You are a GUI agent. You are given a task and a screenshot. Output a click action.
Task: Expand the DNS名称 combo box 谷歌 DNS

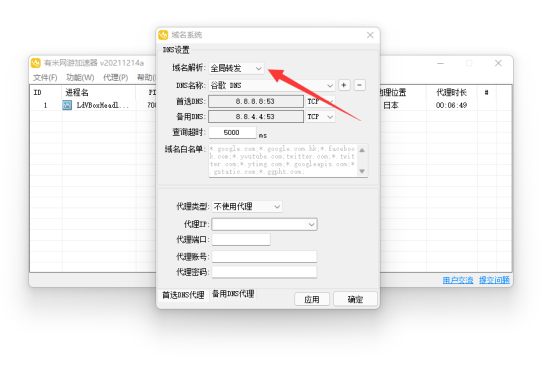(272, 85)
